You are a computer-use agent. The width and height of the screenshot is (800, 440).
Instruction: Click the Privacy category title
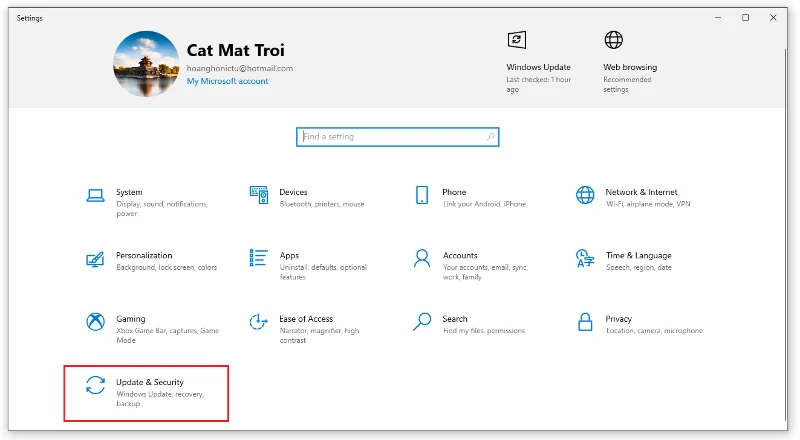click(618, 319)
